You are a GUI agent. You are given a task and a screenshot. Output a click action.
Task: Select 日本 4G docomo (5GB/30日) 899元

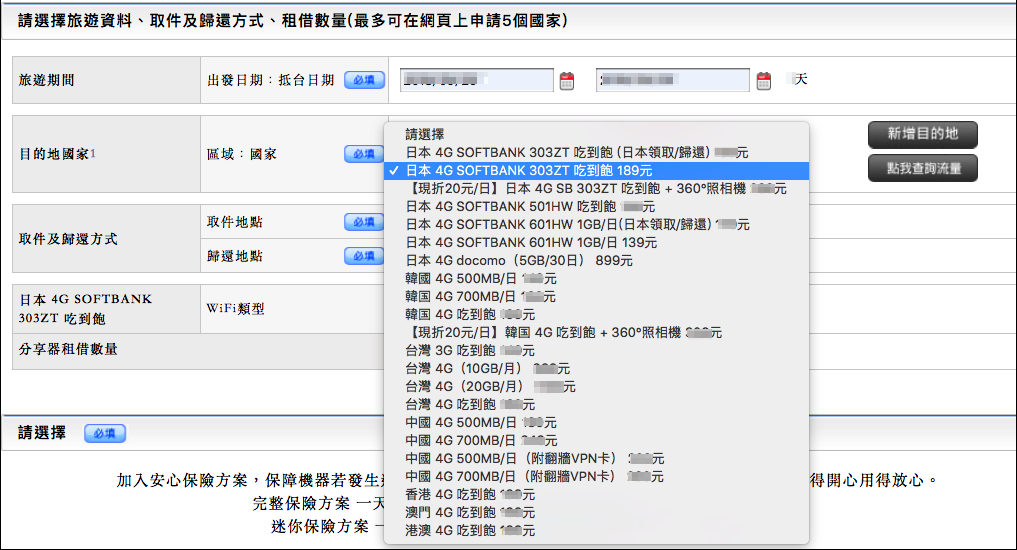(x=597, y=261)
